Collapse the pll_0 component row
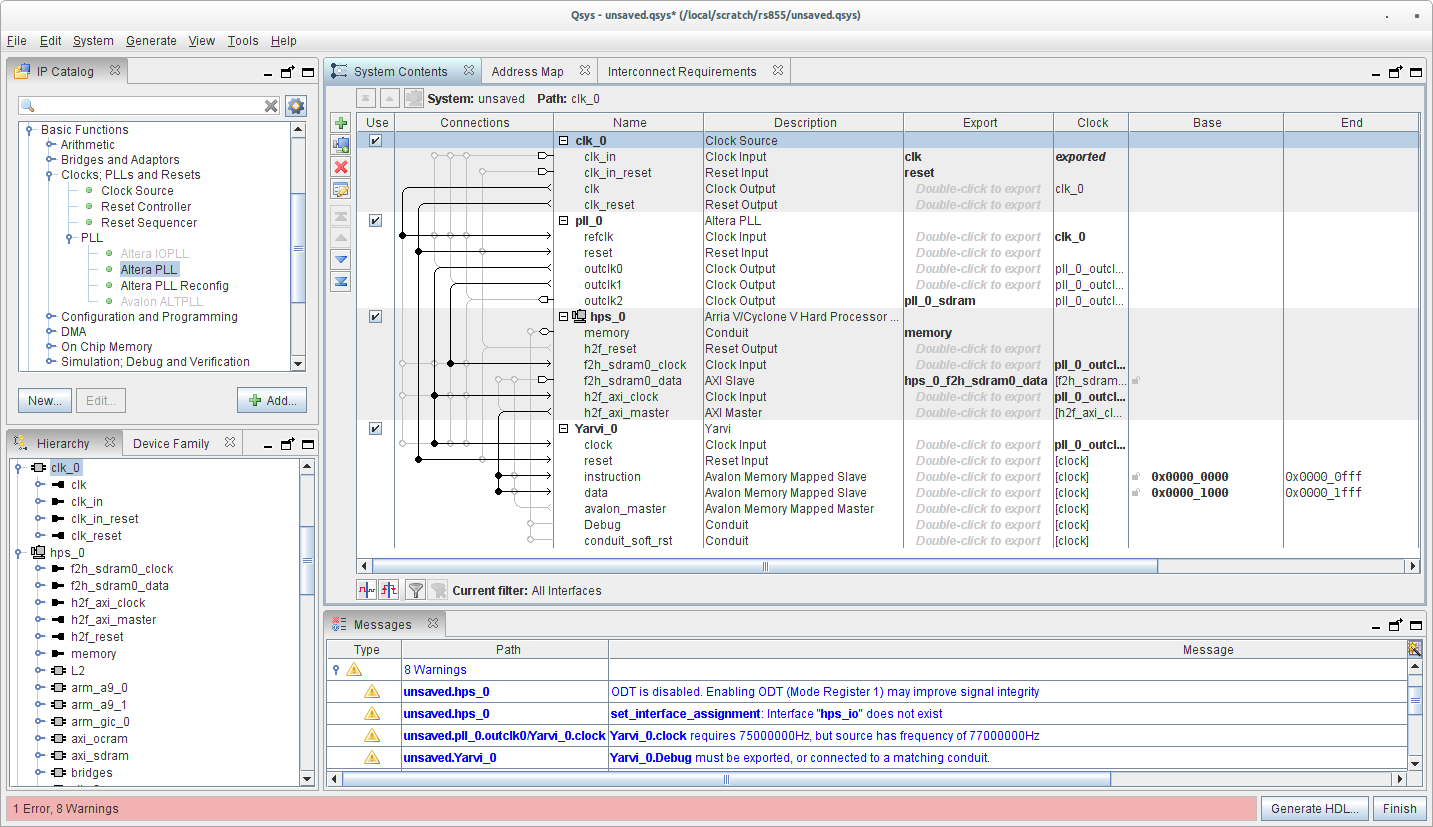The height and width of the screenshot is (827, 1433). (564, 221)
